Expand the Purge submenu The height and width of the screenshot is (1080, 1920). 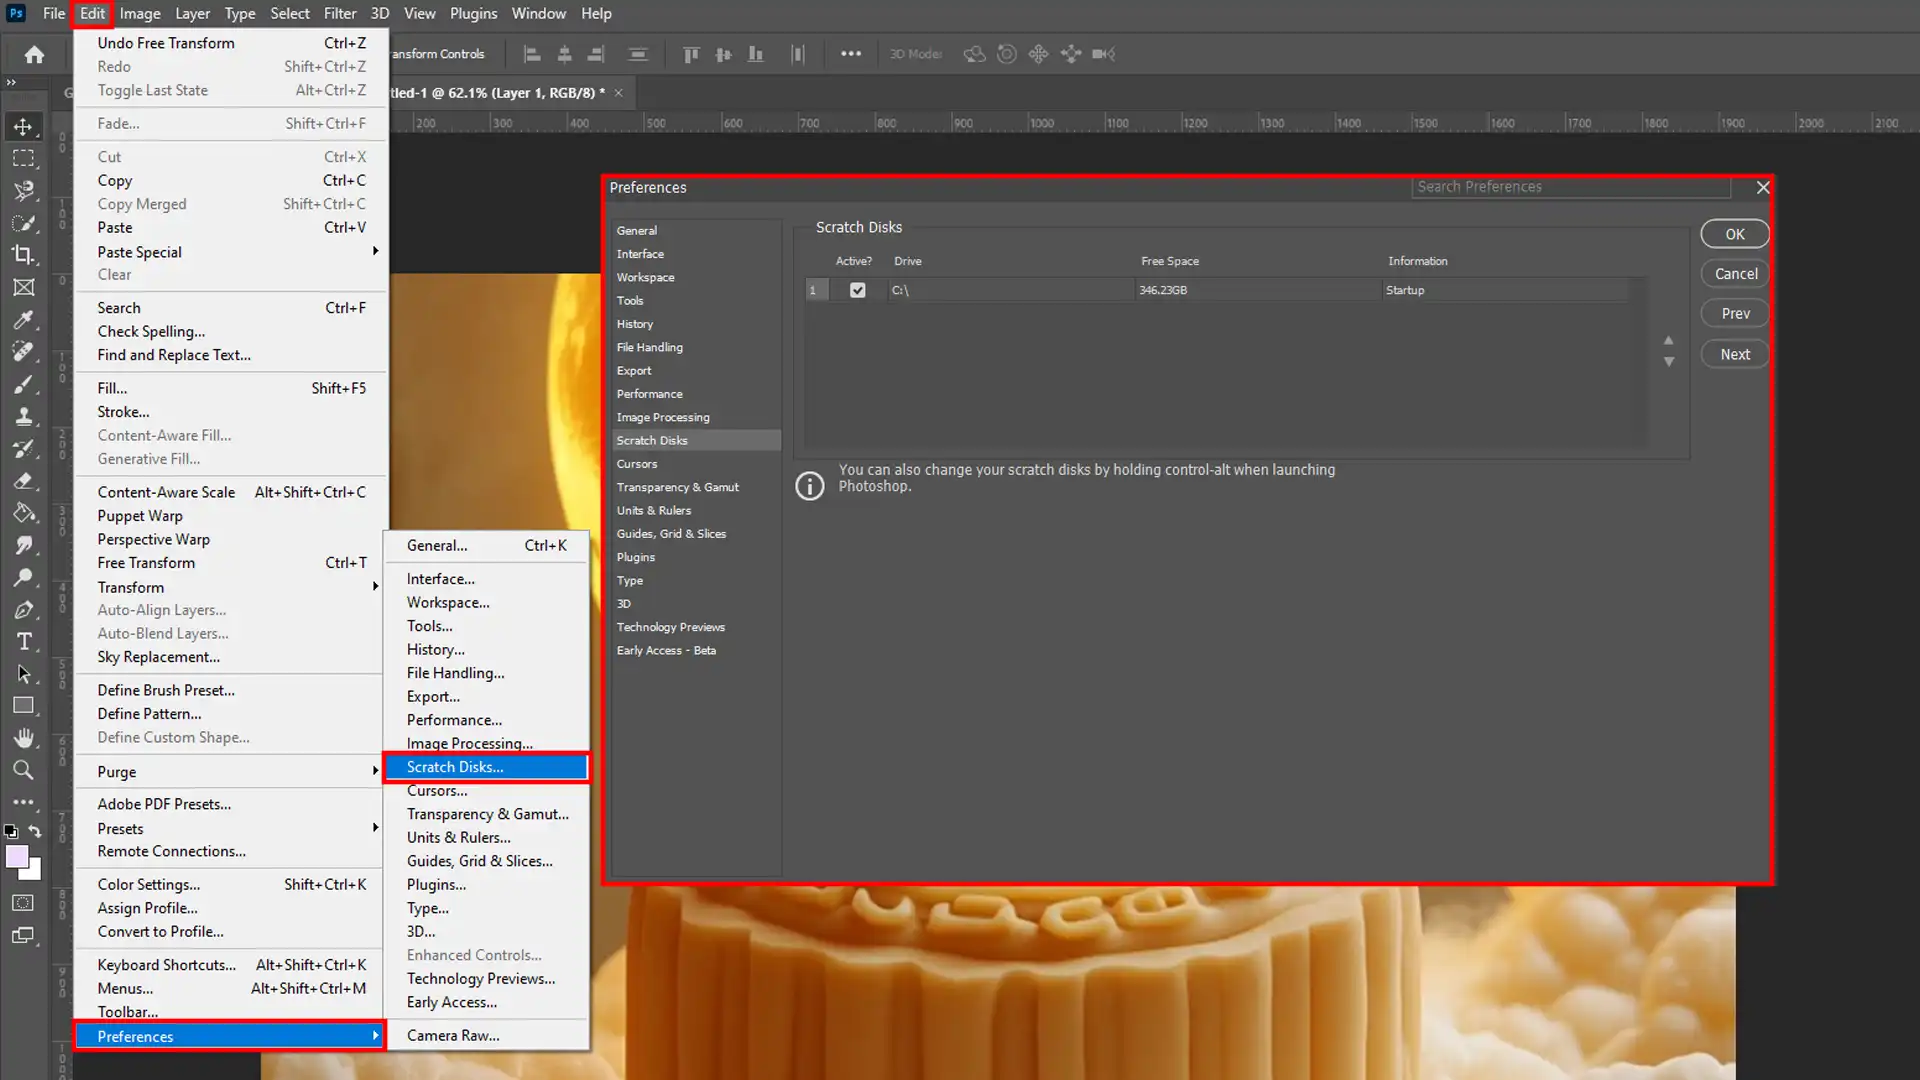pyautogui.click(x=231, y=772)
